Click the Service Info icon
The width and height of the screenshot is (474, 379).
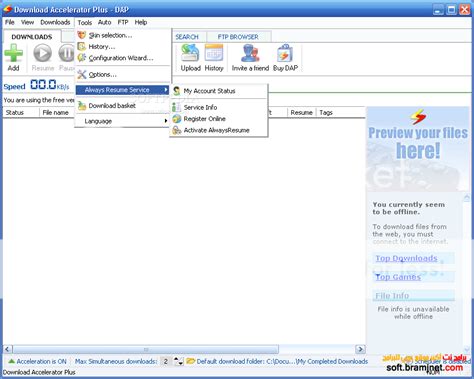pyautogui.click(x=176, y=107)
